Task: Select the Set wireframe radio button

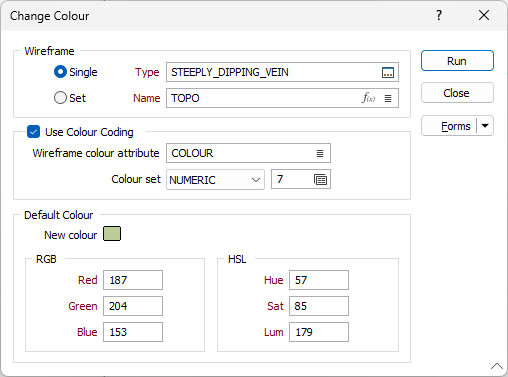Action: 60,98
